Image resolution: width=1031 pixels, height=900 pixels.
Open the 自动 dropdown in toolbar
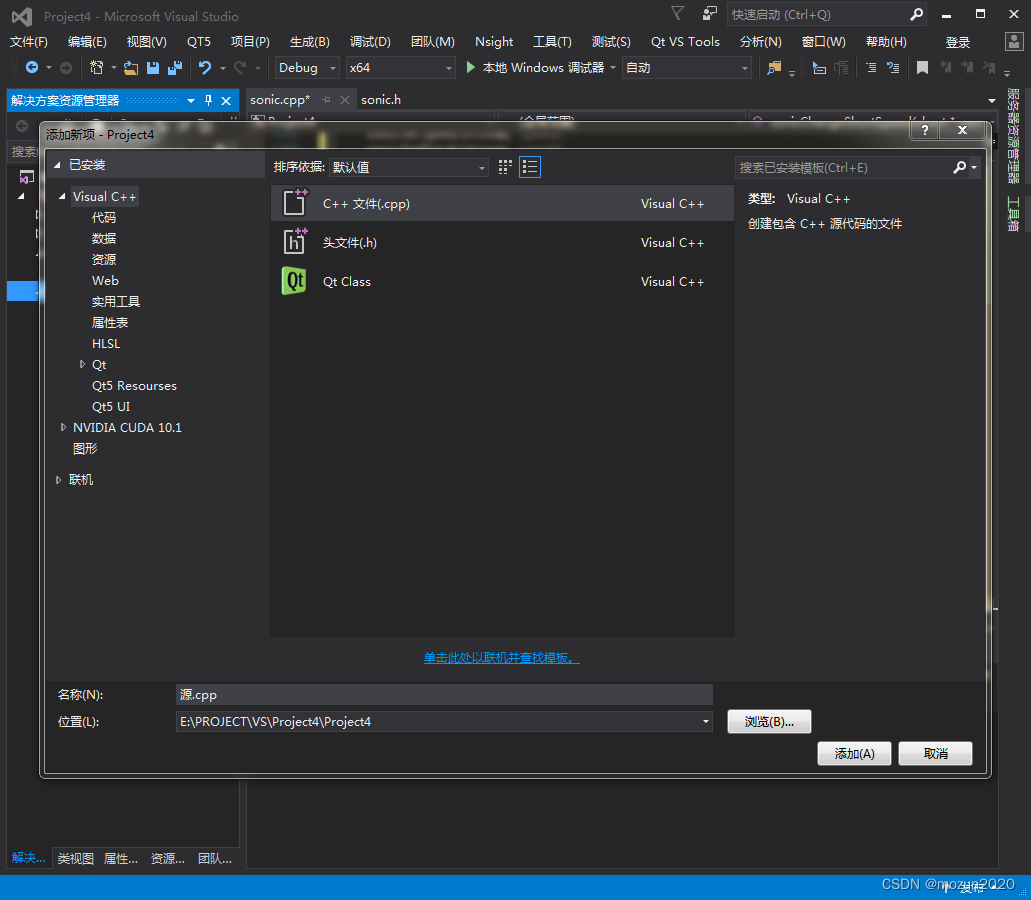click(x=686, y=67)
